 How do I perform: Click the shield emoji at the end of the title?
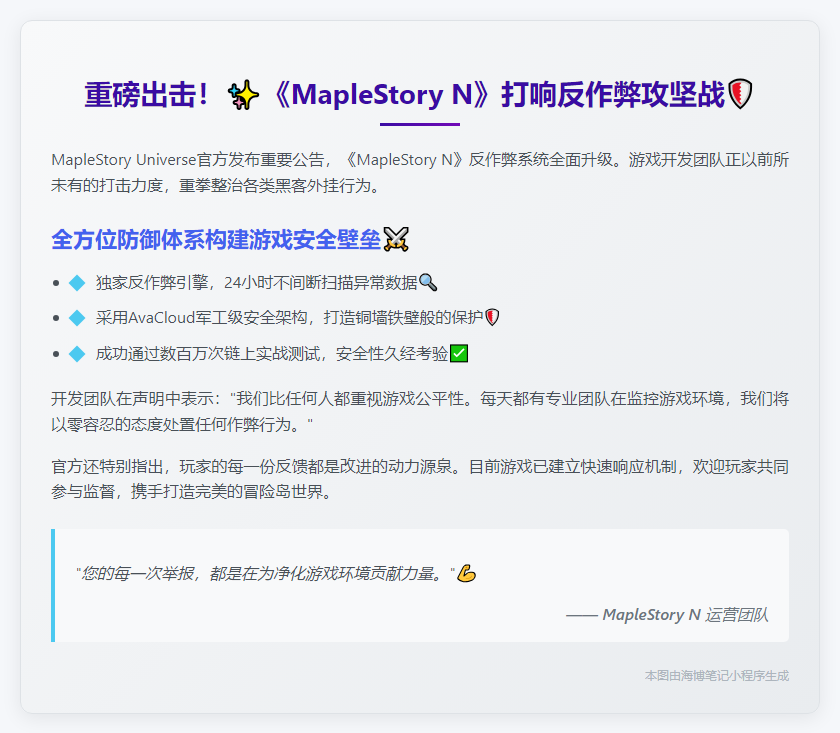tap(741, 95)
